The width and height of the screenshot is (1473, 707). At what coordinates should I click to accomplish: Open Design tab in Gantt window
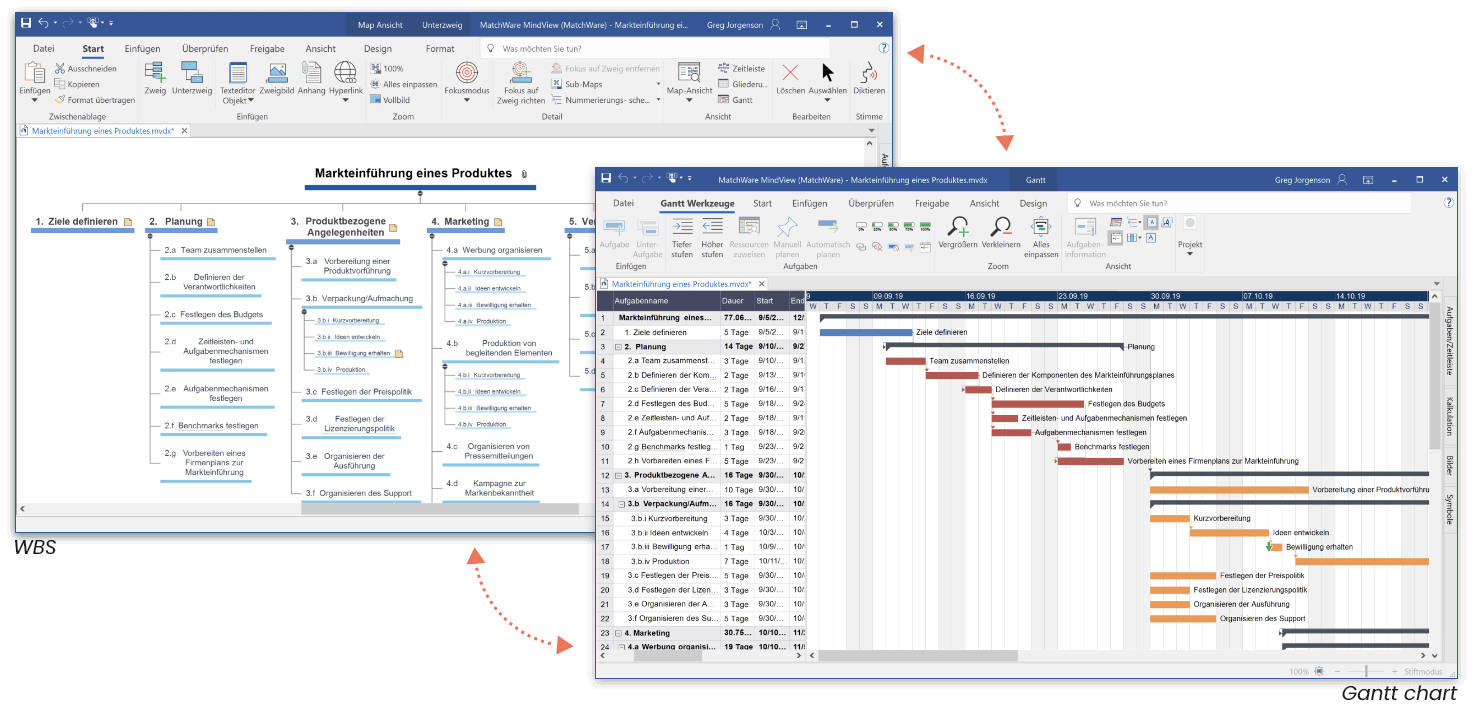(x=1033, y=203)
